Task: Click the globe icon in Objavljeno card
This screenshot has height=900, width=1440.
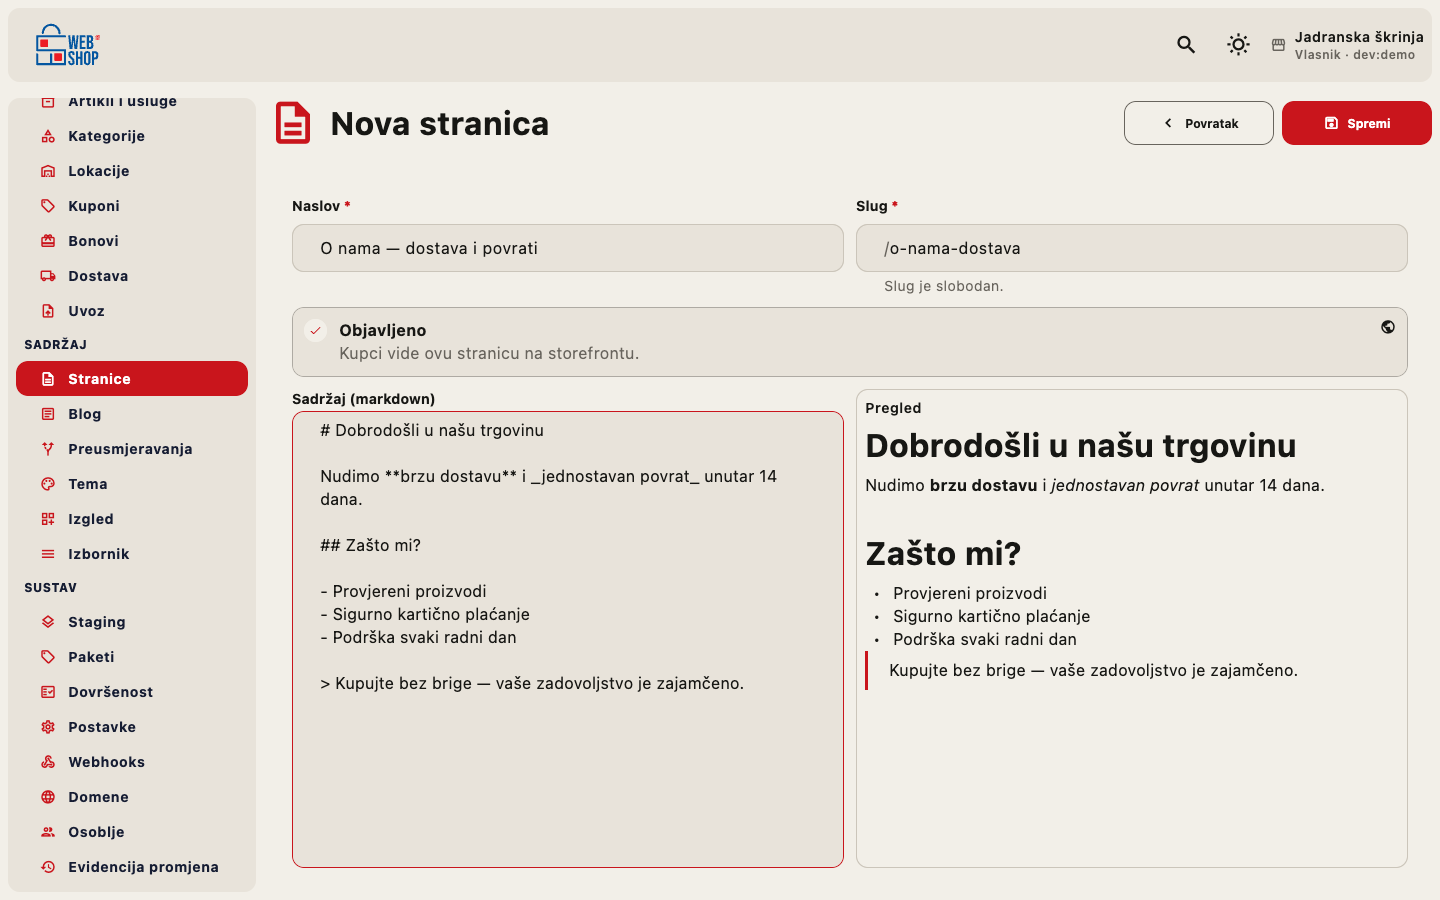Action: coord(1388,327)
